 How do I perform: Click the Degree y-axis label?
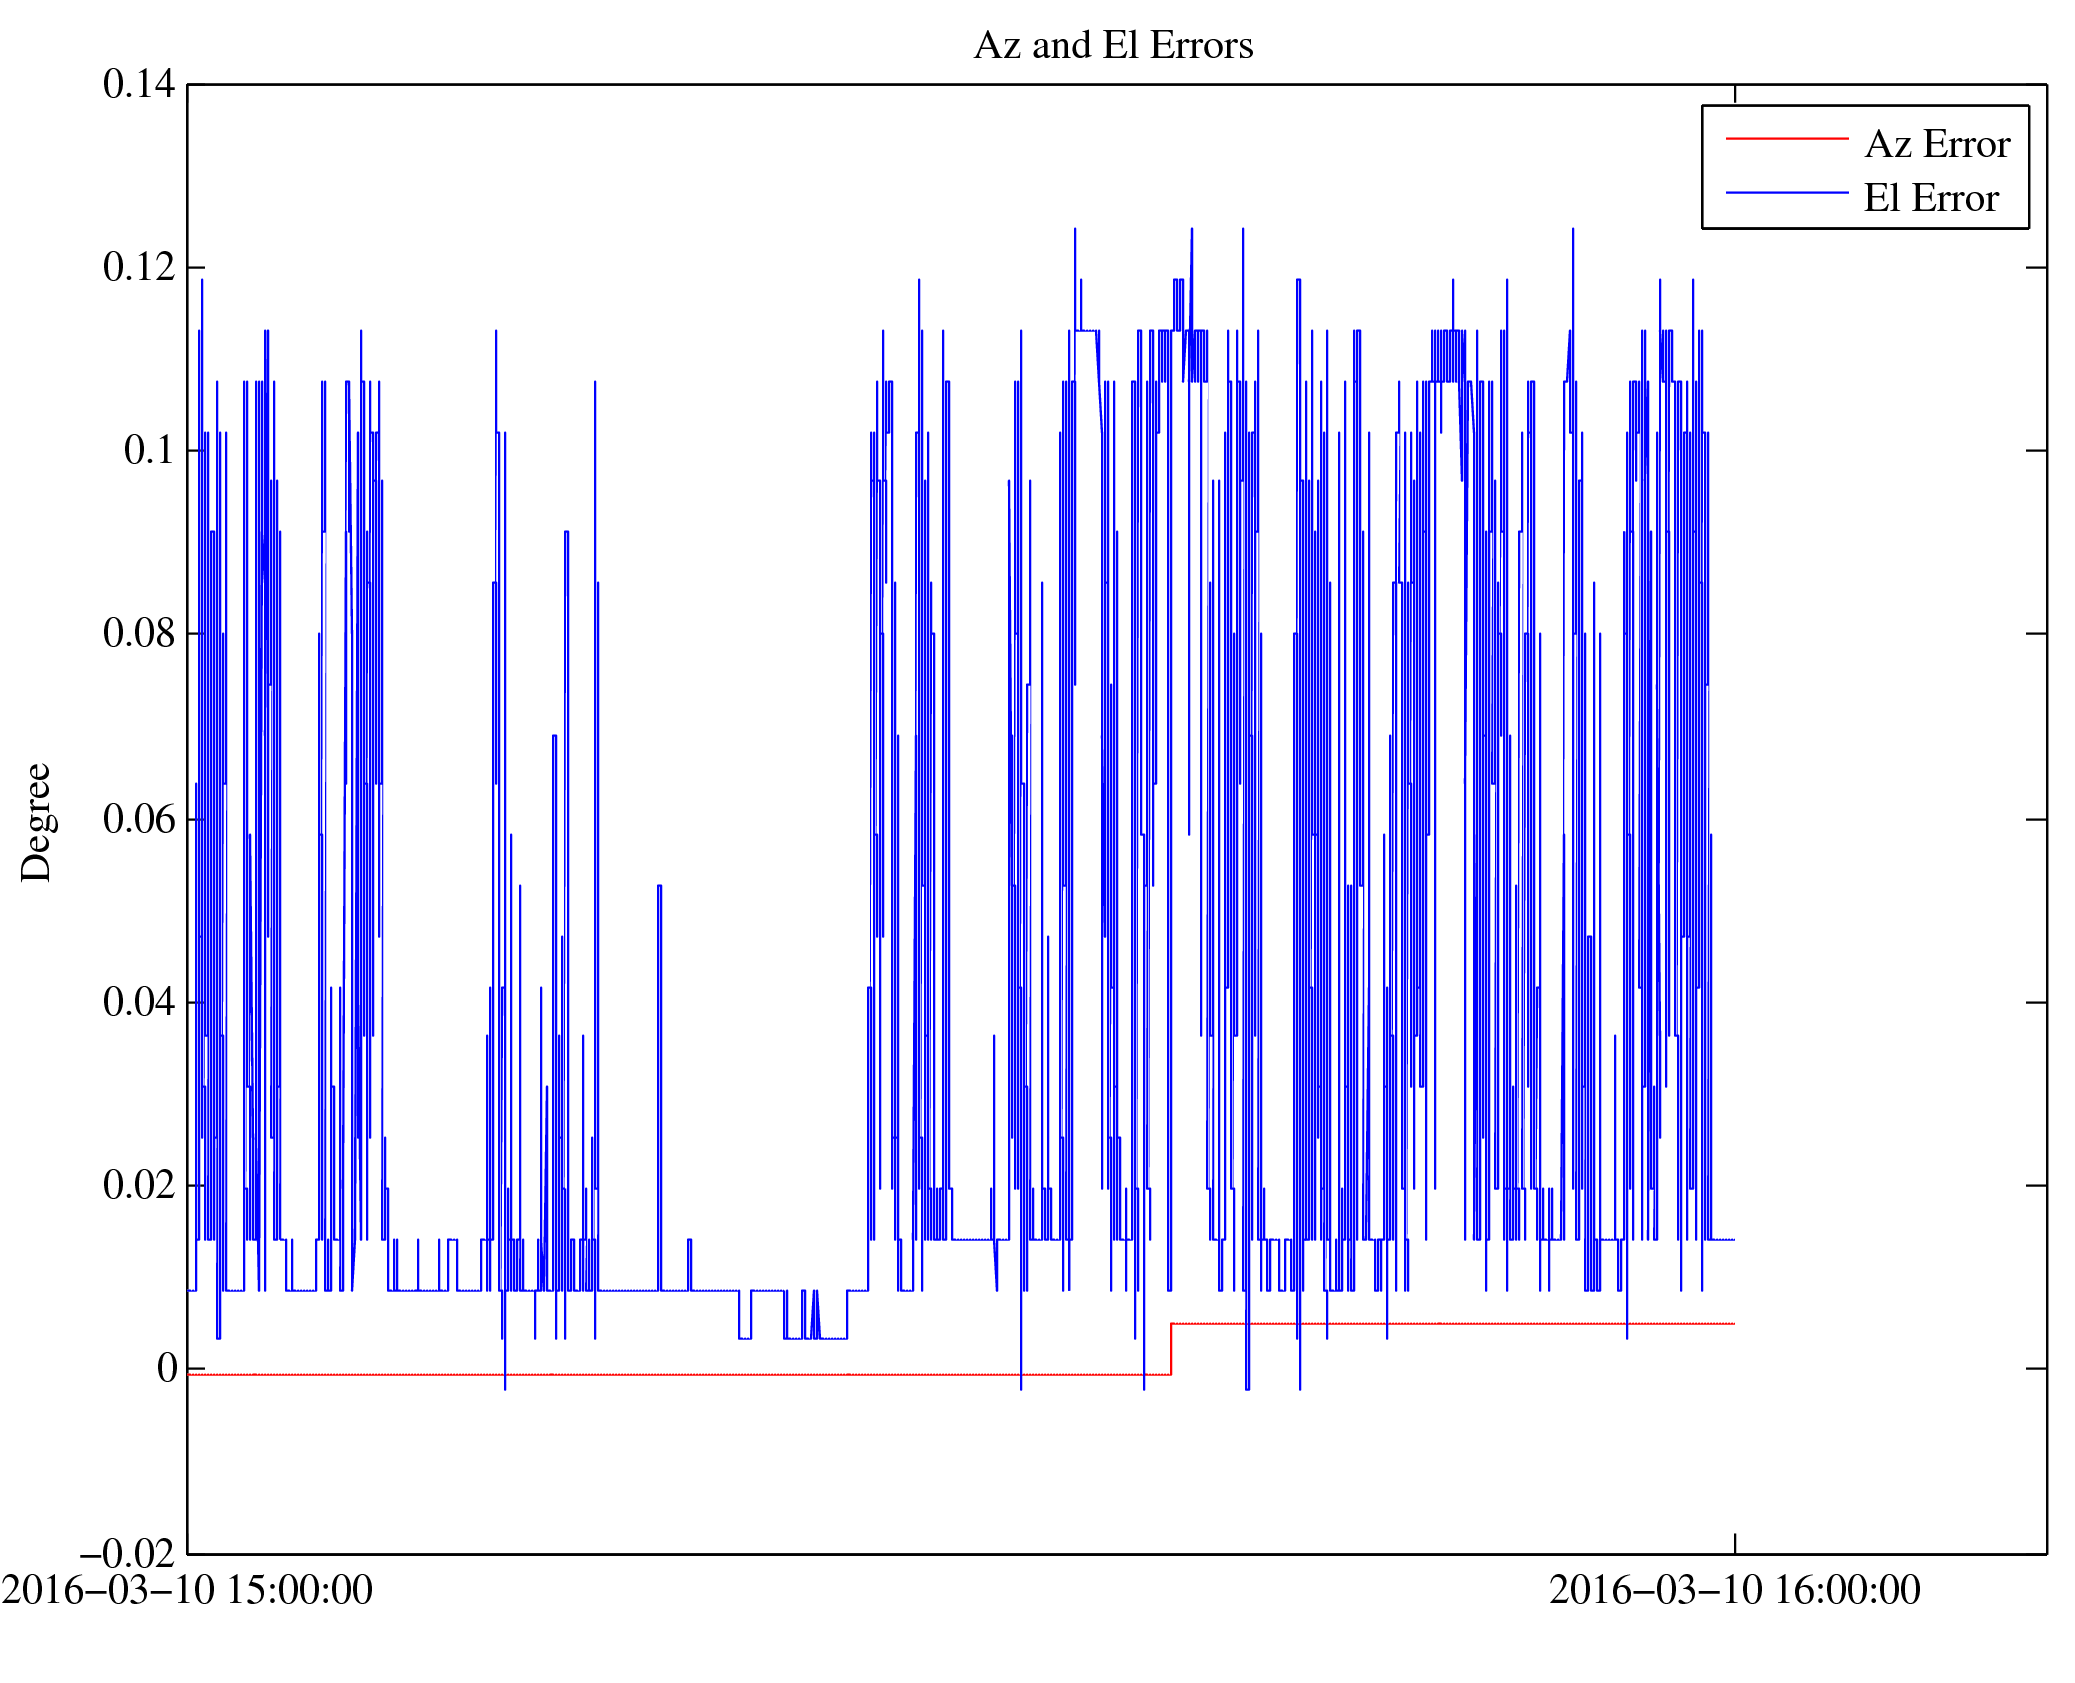coord(37,822)
